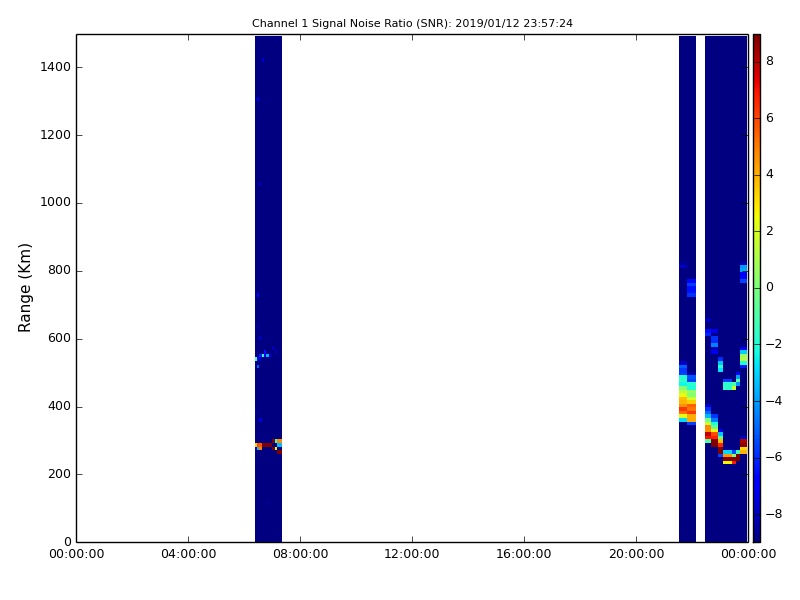Select the Range (Km) y-axis label
Screen dimensions: 800x600
click(x=24, y=288)
